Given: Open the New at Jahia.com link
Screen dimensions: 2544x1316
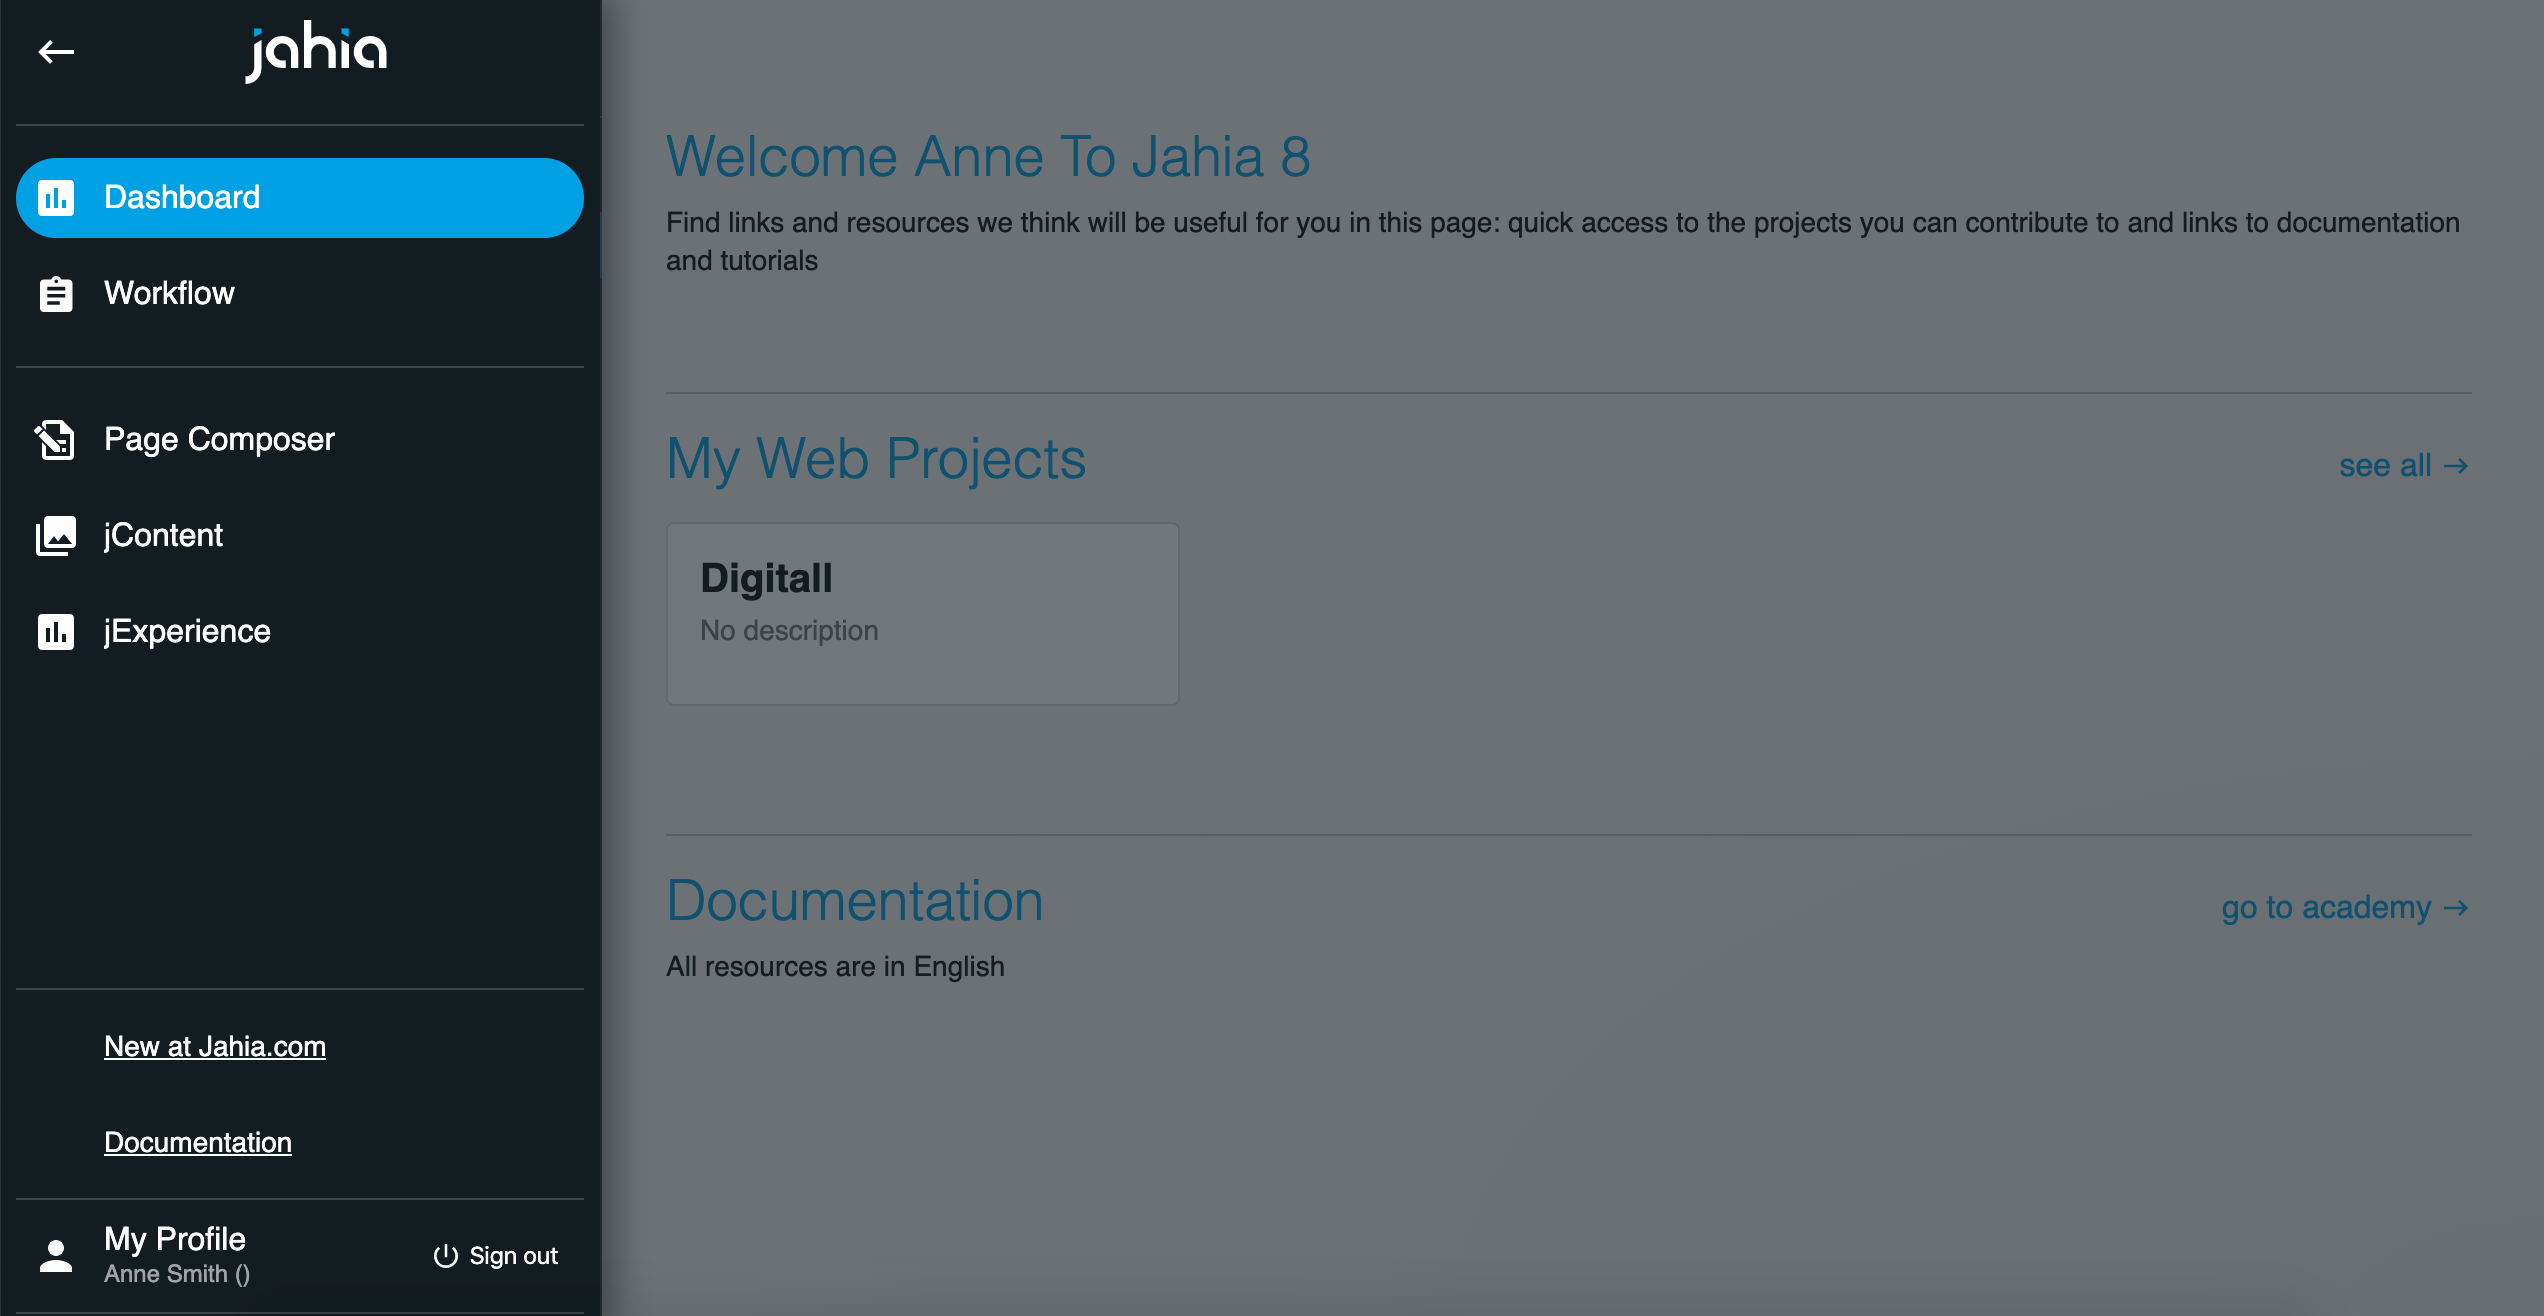Looking at the screenshot, I should pyautogui.click(x=215, y=1046).
